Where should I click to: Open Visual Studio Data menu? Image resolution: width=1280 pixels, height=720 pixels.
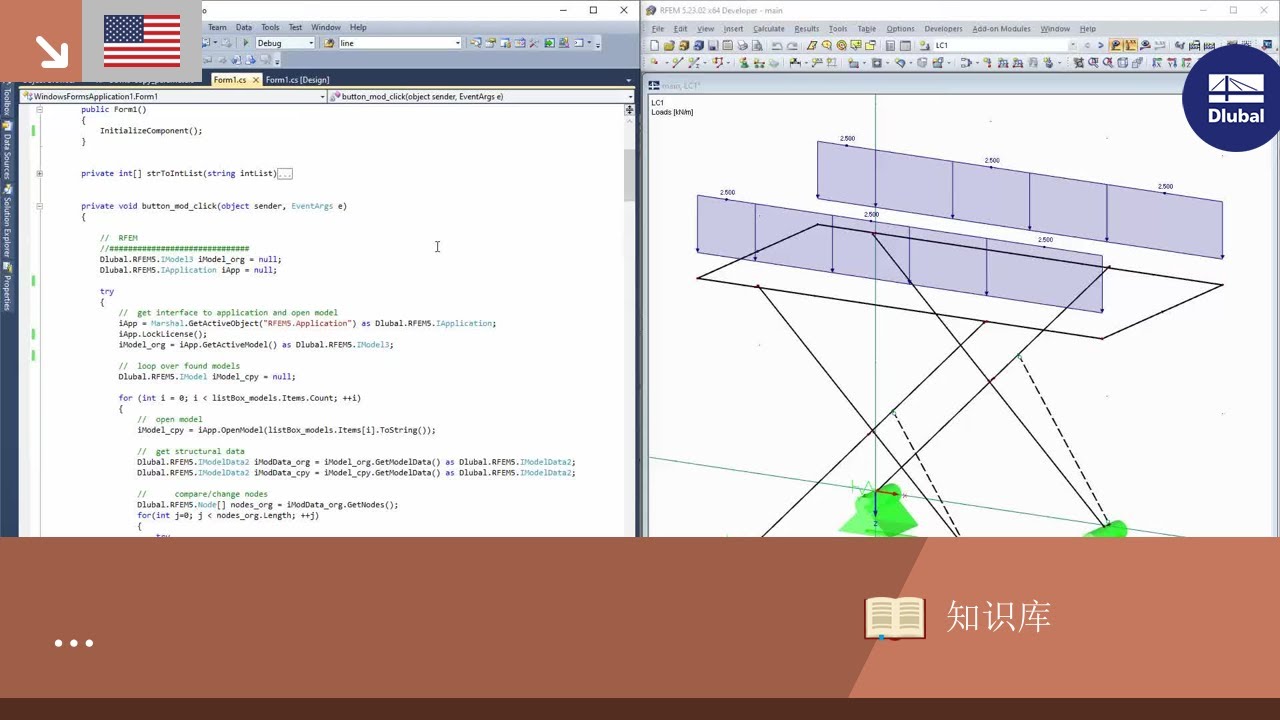point(244,27)
